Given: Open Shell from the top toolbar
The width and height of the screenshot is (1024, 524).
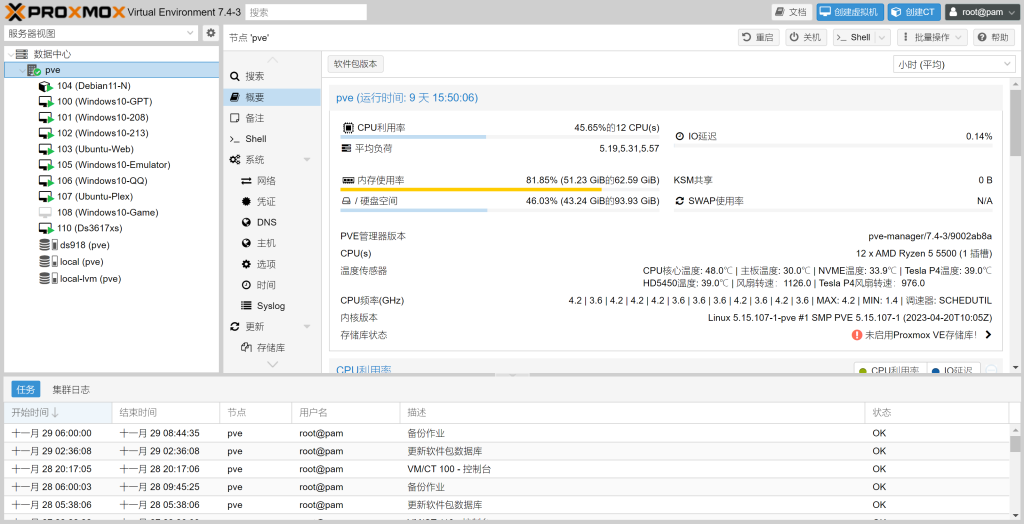Looking at the screenshot, I should tap(854, 37).
